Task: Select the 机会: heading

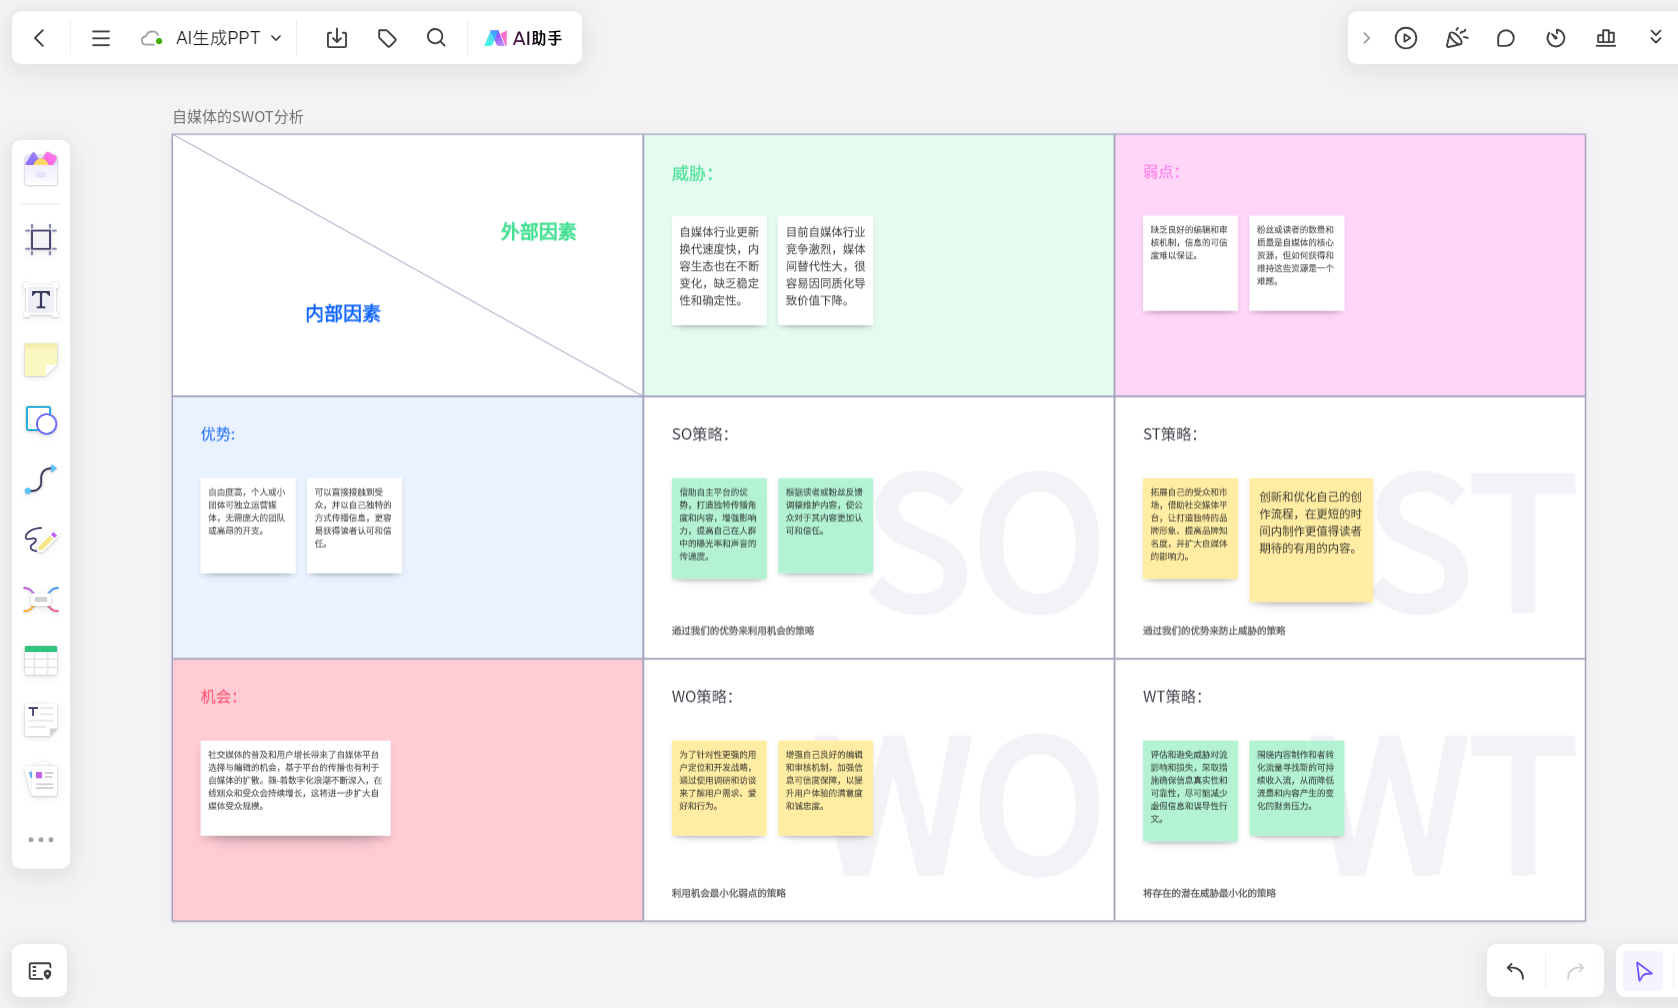Action: [219, 697]
